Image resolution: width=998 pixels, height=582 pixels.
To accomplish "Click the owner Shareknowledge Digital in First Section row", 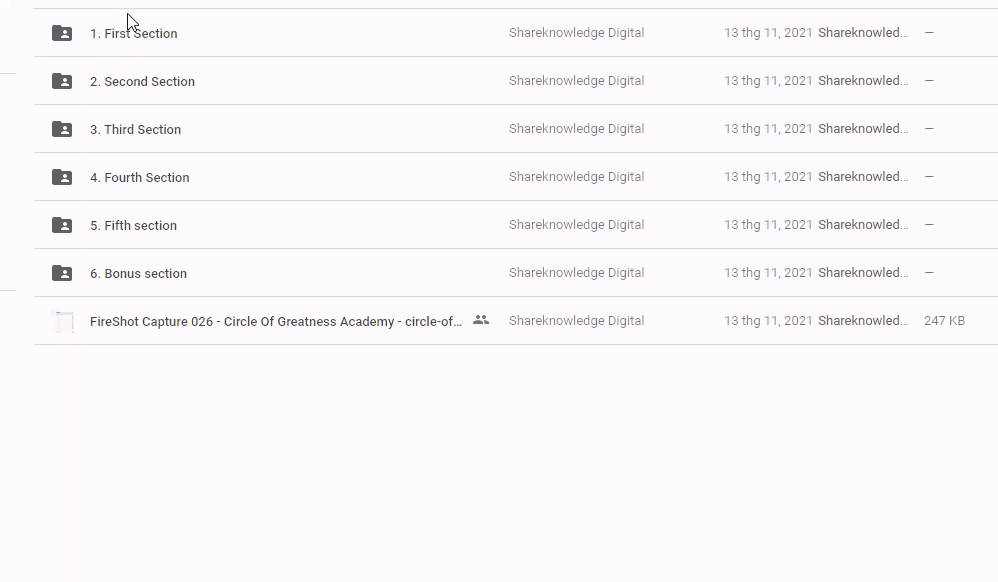I will 577,32.
